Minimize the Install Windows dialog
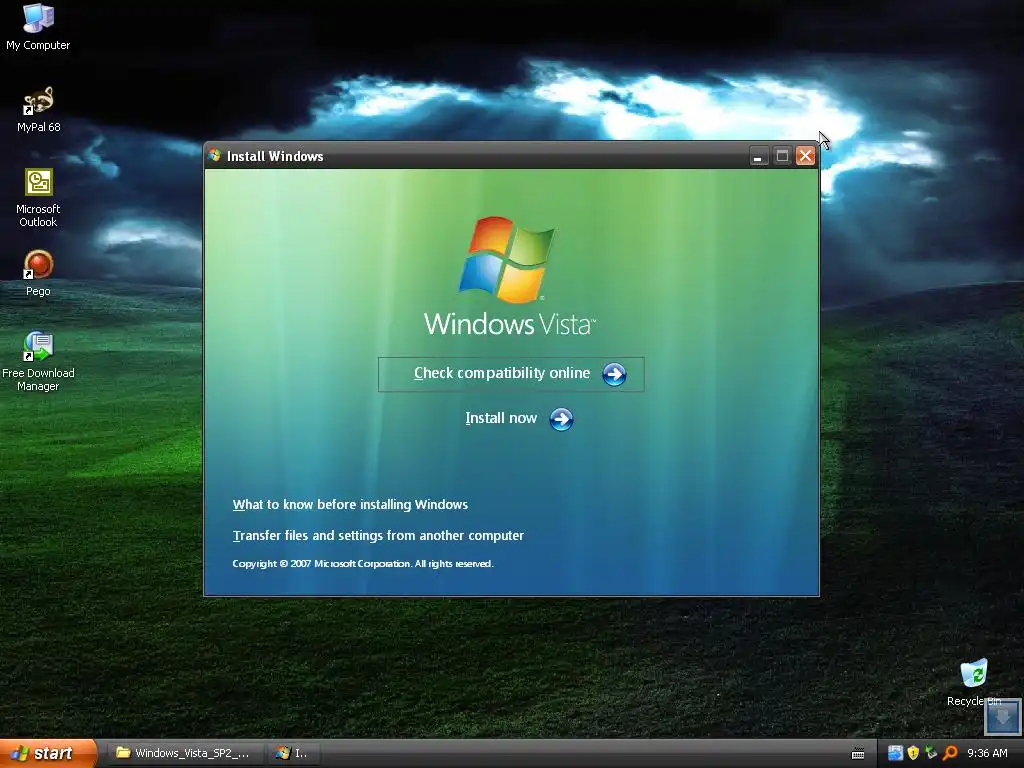 (758, 156)
